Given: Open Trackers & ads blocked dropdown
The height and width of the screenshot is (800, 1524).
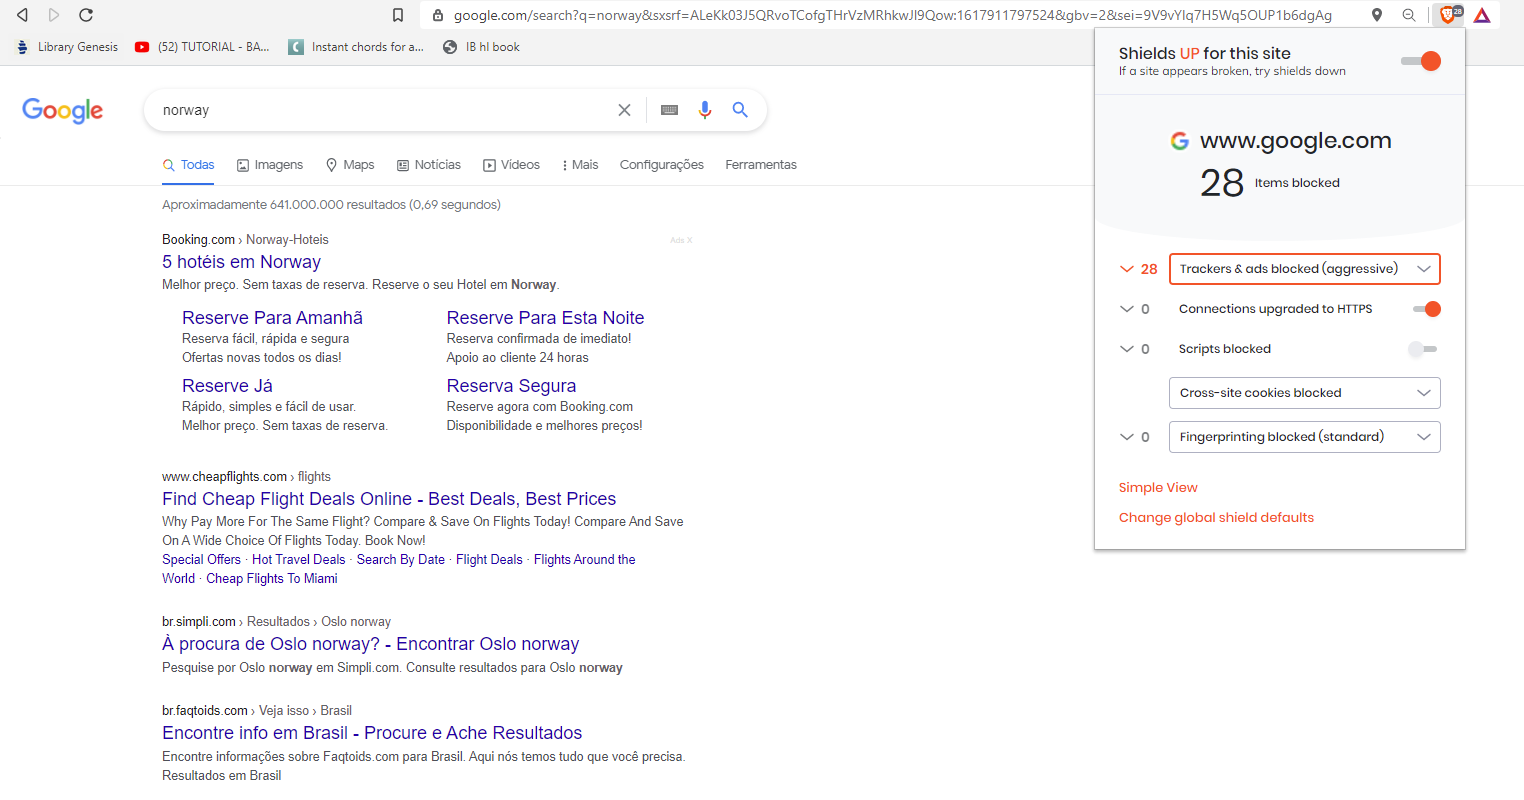Looking at the screenshot, I should coord(1305,269).
